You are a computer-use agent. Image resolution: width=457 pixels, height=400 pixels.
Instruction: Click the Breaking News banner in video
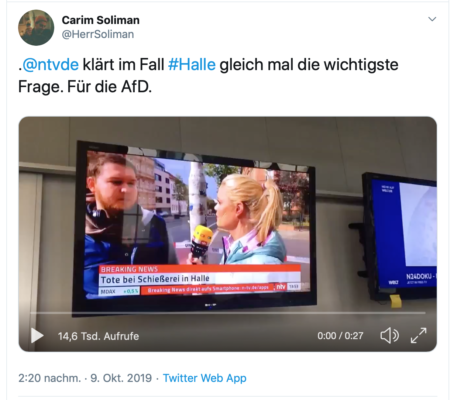tap(200, 278)
